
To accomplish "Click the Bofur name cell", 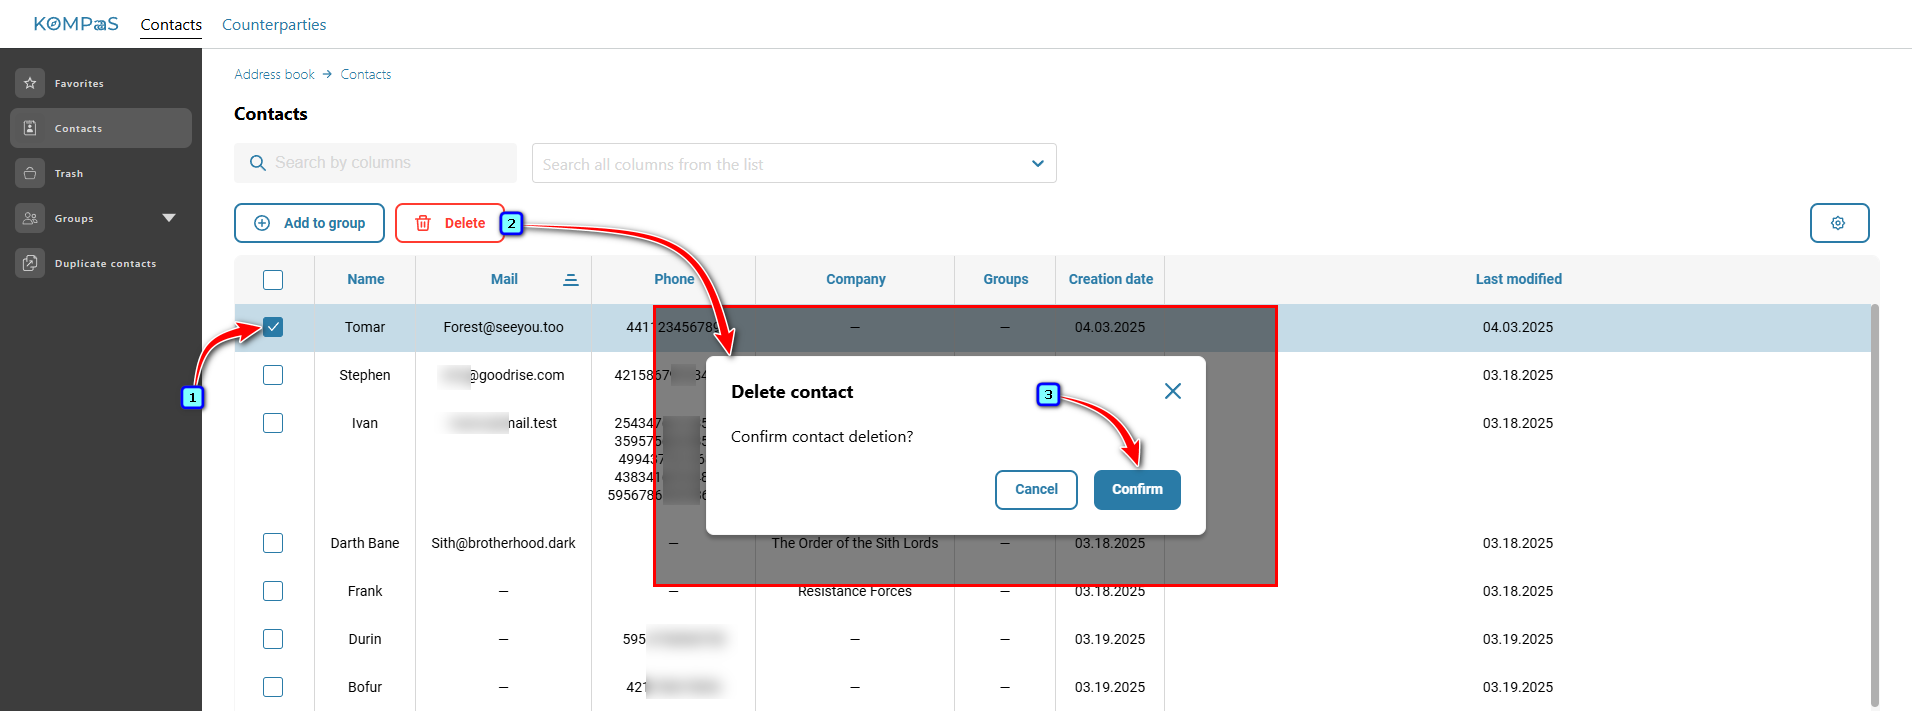I will 365,687.
